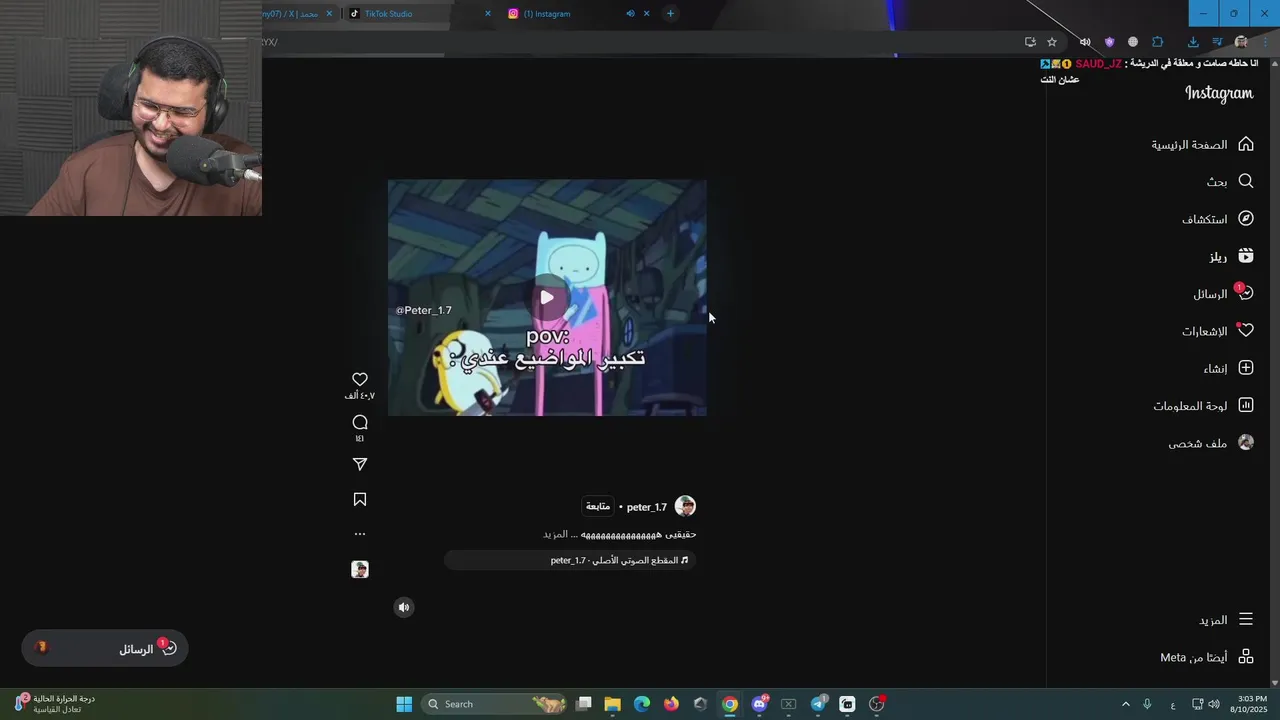Open the reel's three-dot options menu

(x=360, y=534)
